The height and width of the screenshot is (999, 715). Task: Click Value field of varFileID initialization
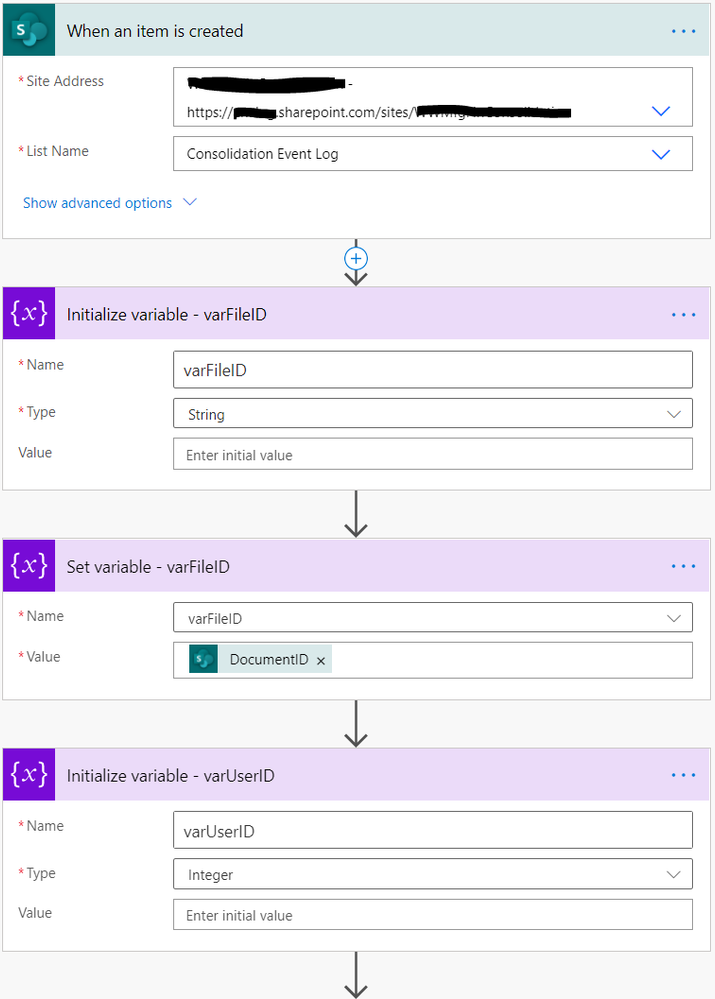point(433,454)
